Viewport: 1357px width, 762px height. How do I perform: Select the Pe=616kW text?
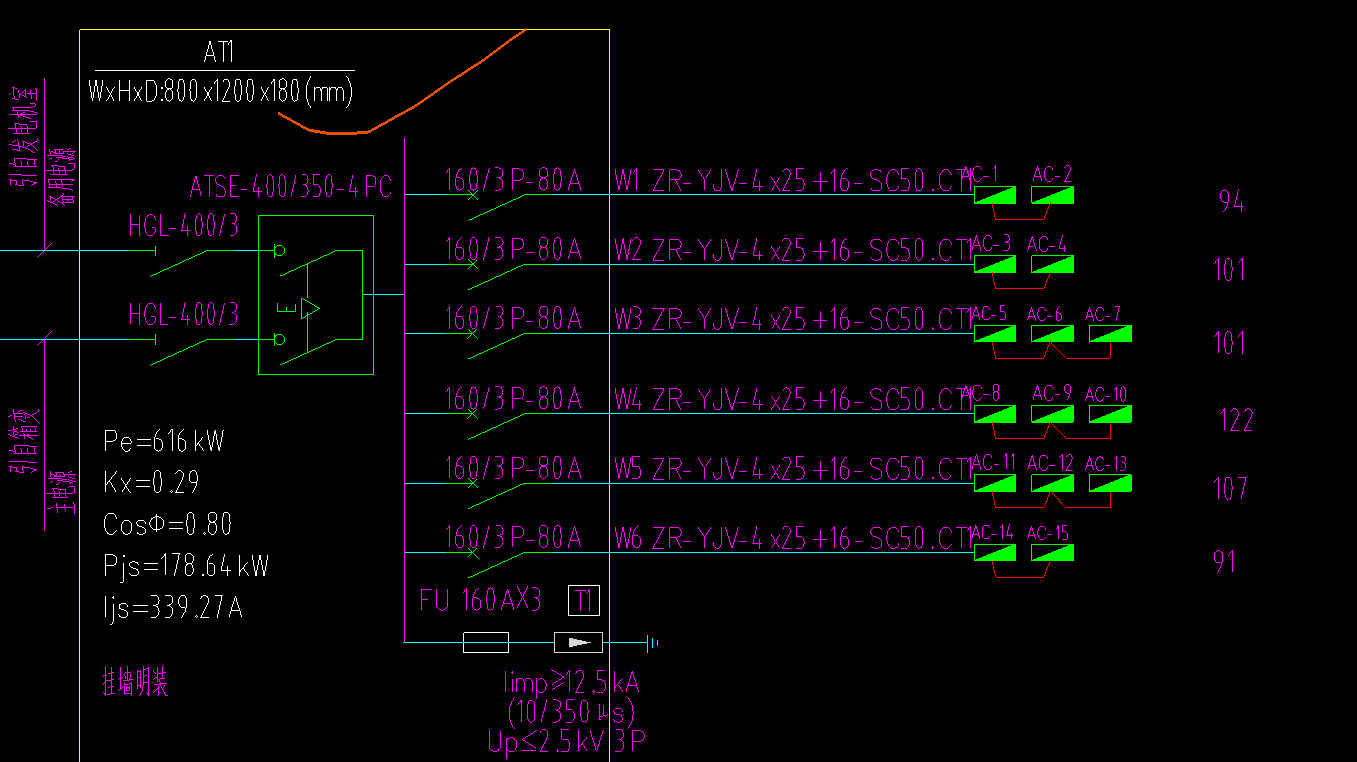click(x=164, y=441)
